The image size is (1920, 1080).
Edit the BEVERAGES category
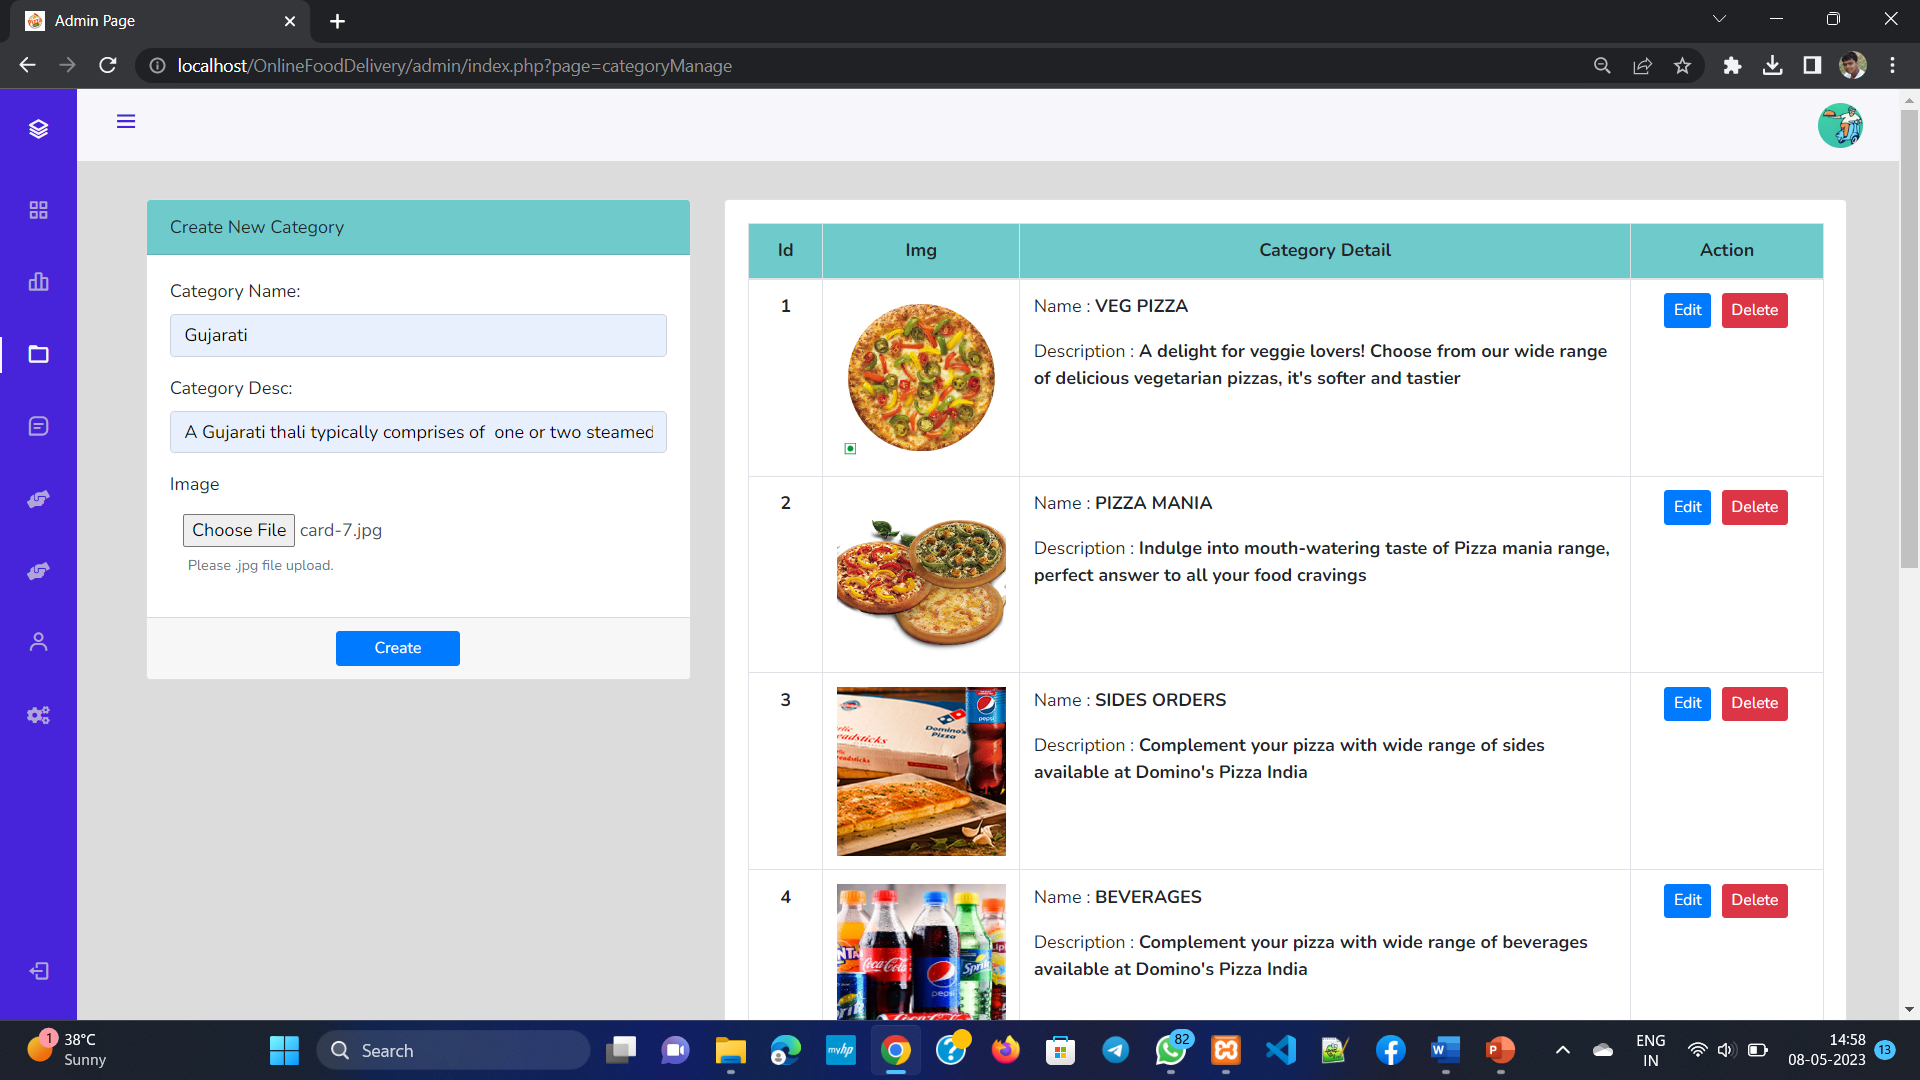(x=1687, y=900)
